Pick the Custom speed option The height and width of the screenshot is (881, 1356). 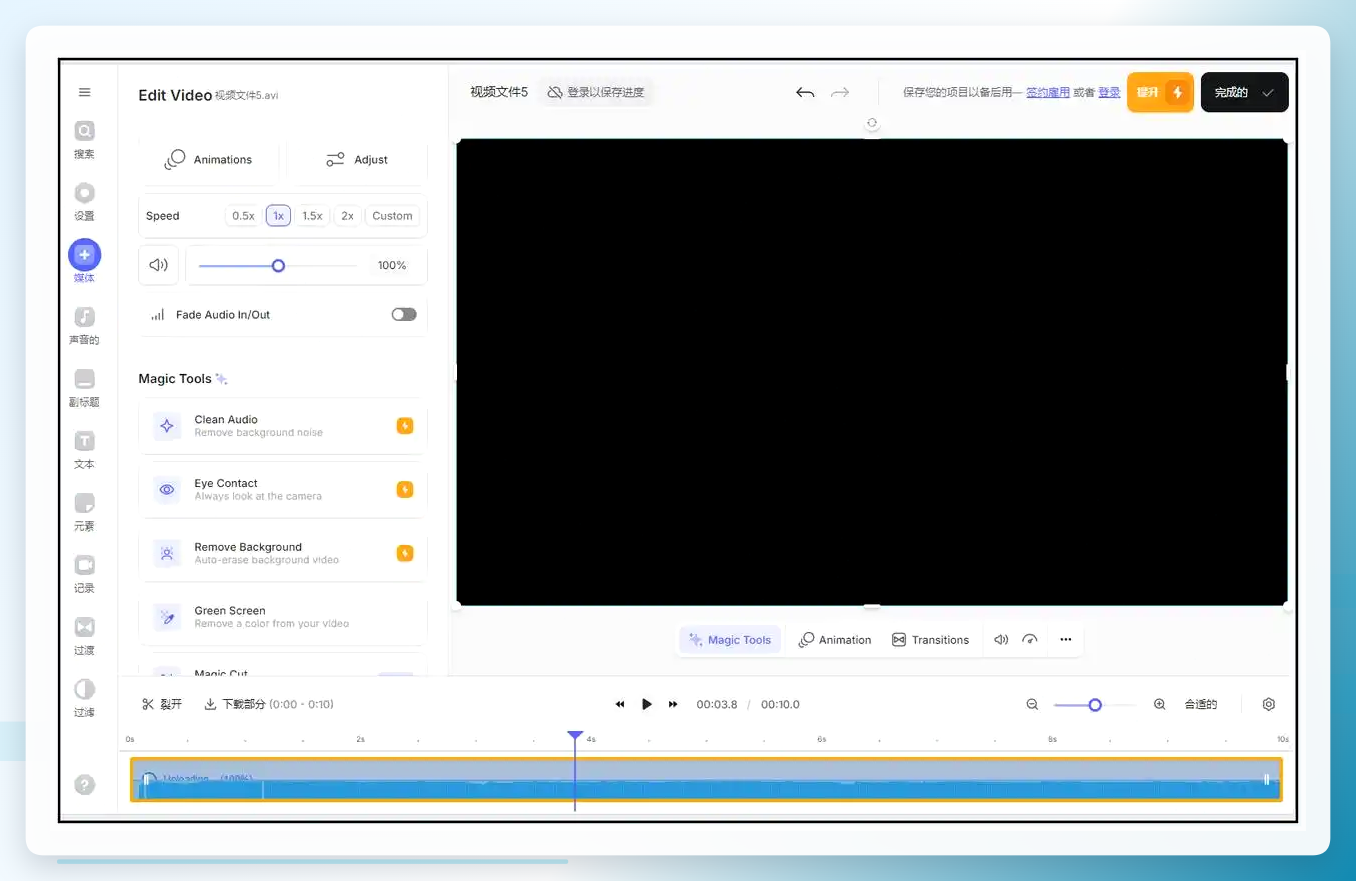(x=392, y=216)
